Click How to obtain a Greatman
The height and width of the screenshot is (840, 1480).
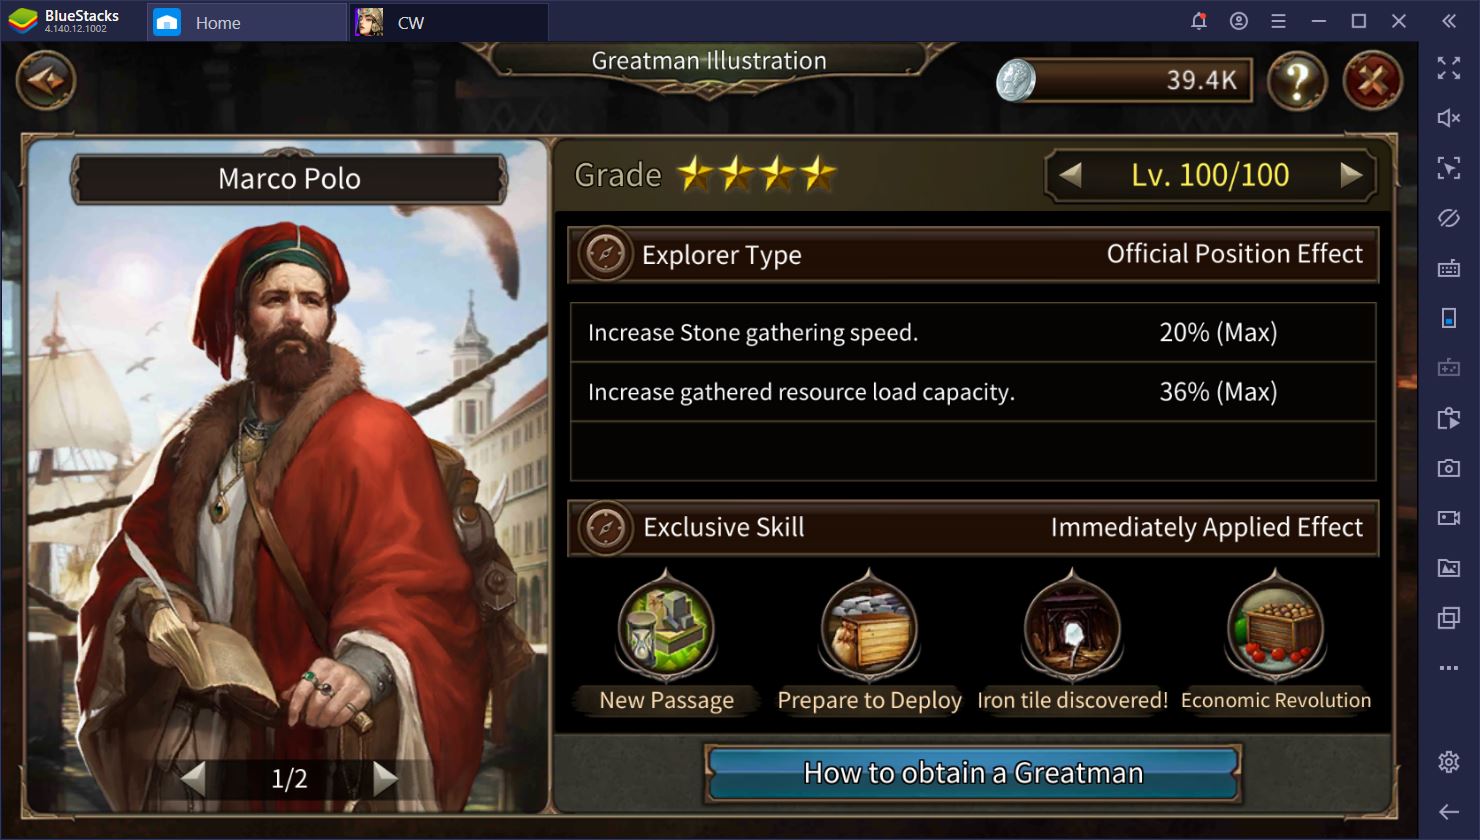973,773
